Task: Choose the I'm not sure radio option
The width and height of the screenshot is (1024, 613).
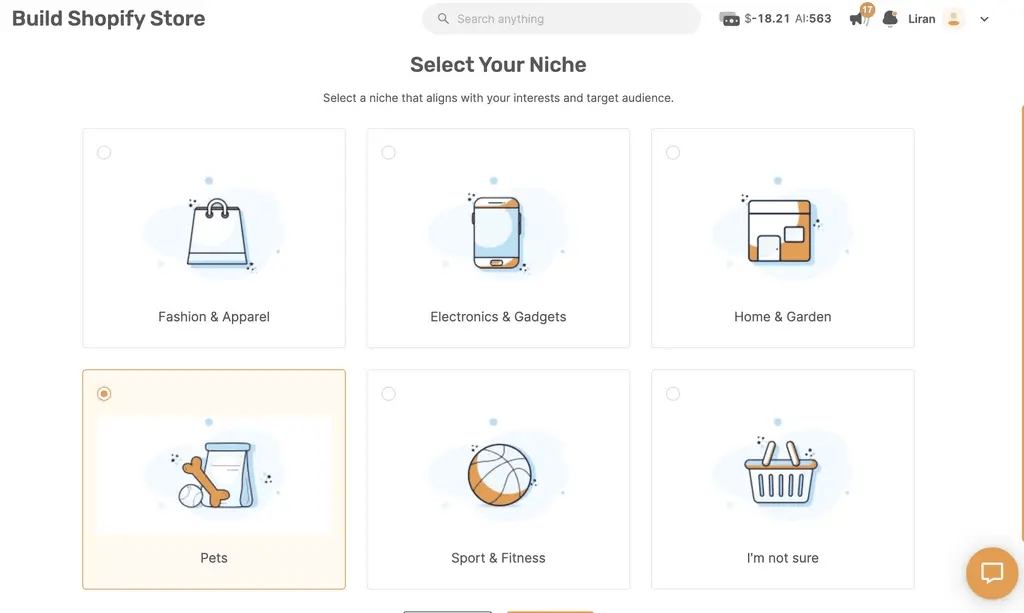Action: tap(673, 394)
